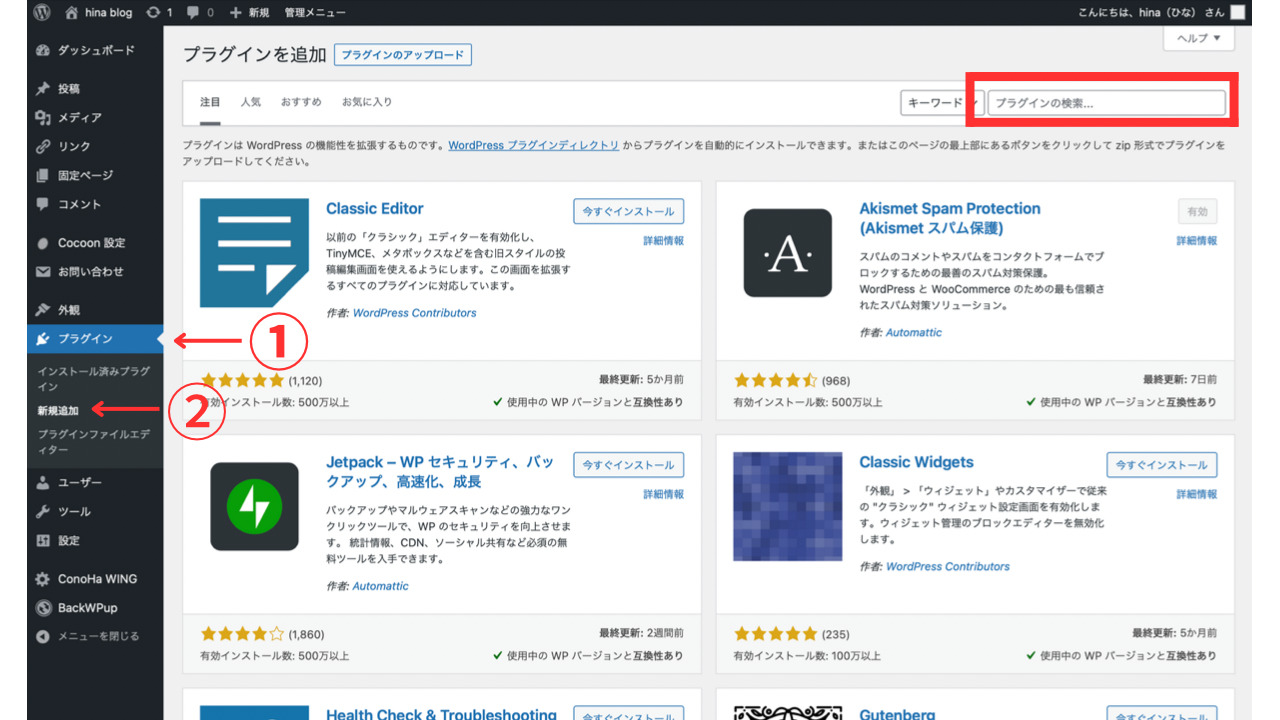Click the Classic Widgets plugin icon

(x=788, y=506)
